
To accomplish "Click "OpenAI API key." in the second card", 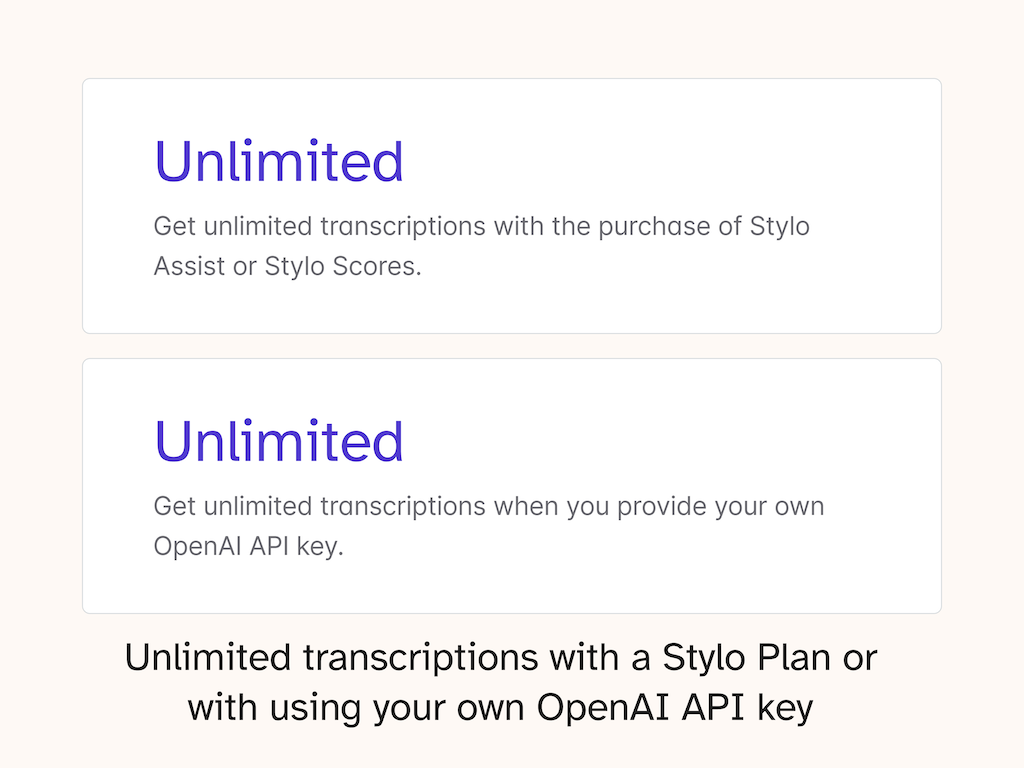I will pyautogui.click(x=248, y=547).
